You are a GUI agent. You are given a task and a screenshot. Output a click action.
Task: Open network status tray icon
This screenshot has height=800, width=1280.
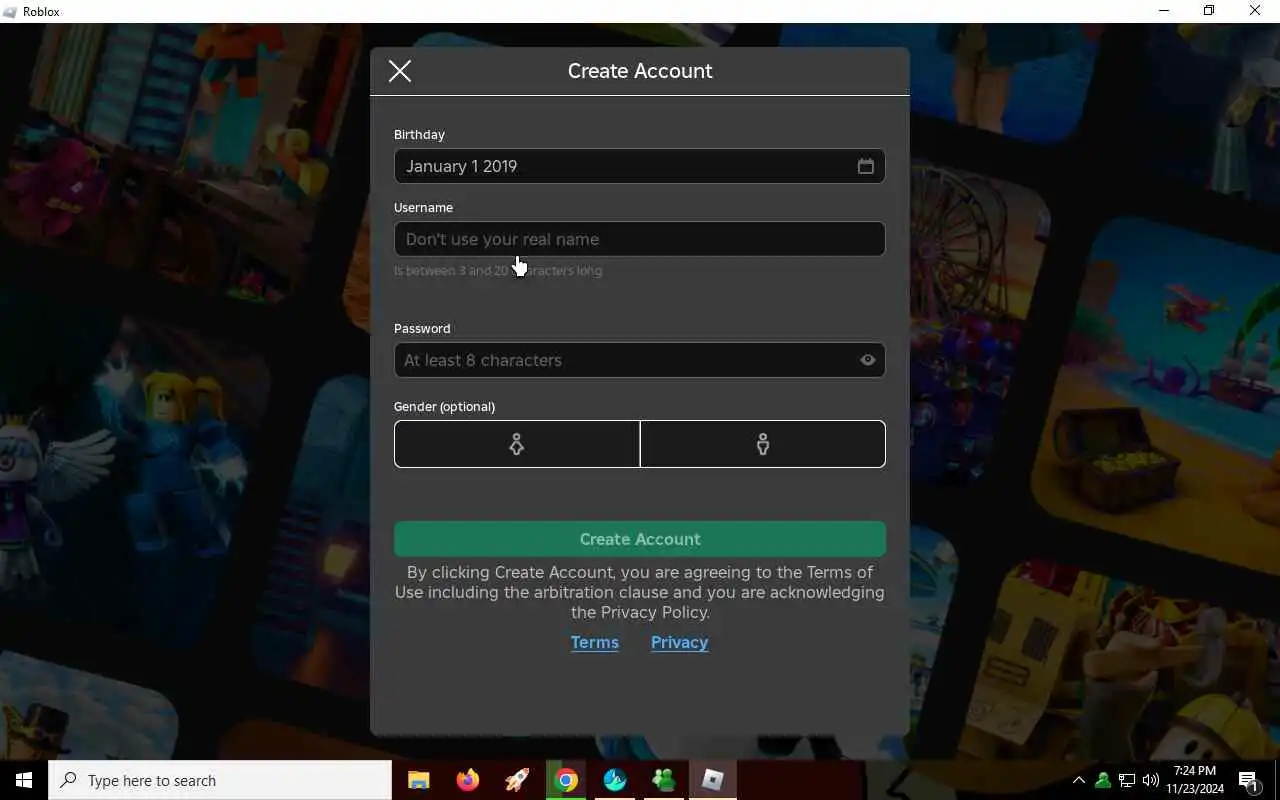1127,780
